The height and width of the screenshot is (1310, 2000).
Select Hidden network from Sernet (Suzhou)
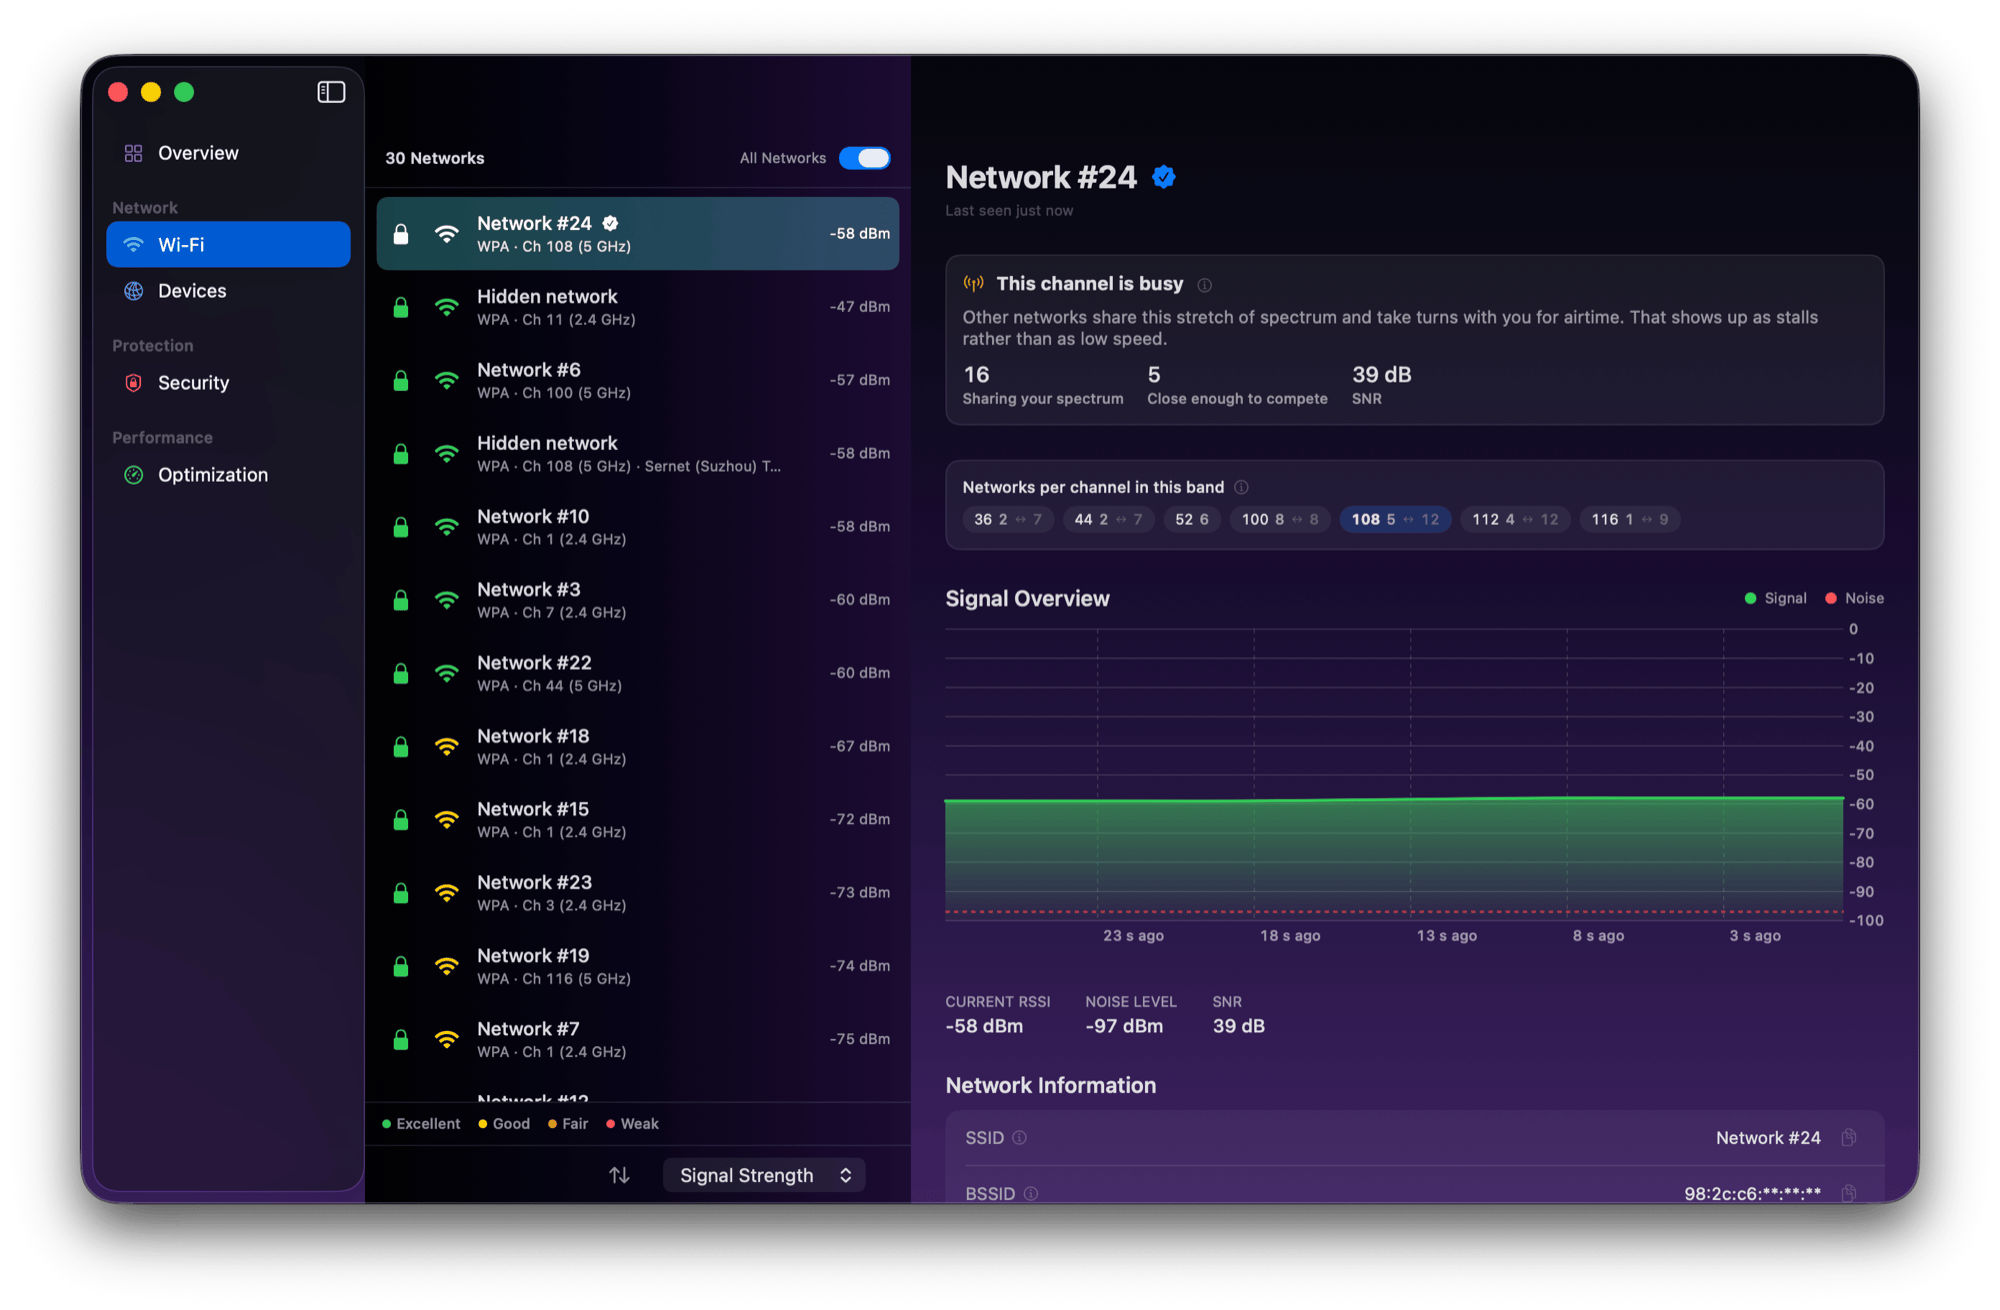click(638, 454)
